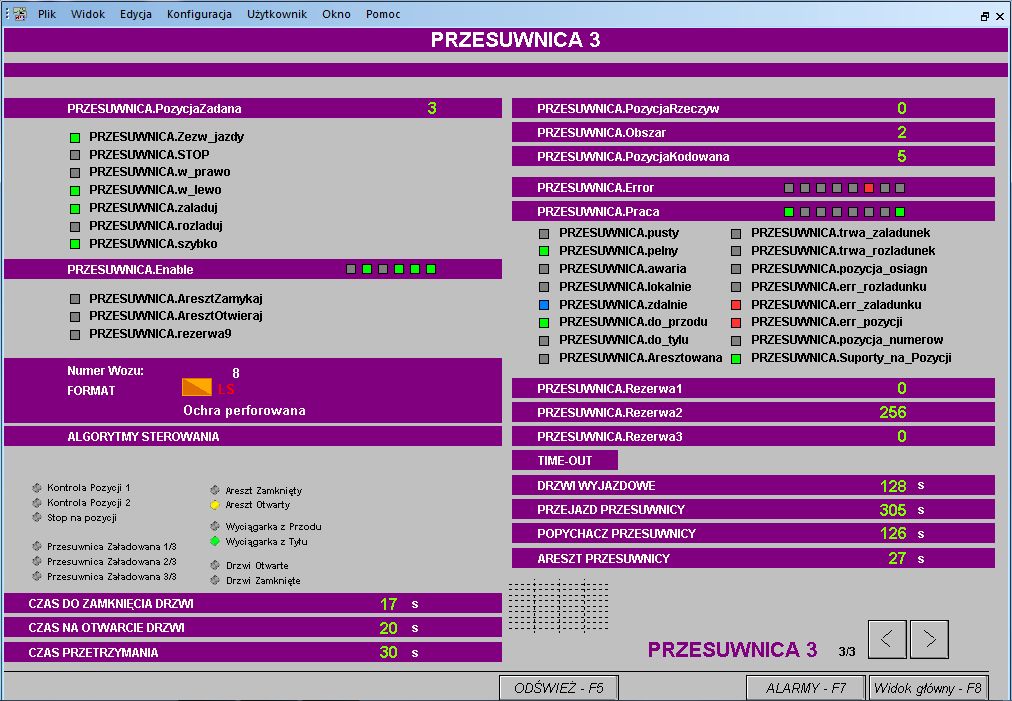Toggle PRZESUWNICA.Zezw_jazdy indicator

(75, 137)
